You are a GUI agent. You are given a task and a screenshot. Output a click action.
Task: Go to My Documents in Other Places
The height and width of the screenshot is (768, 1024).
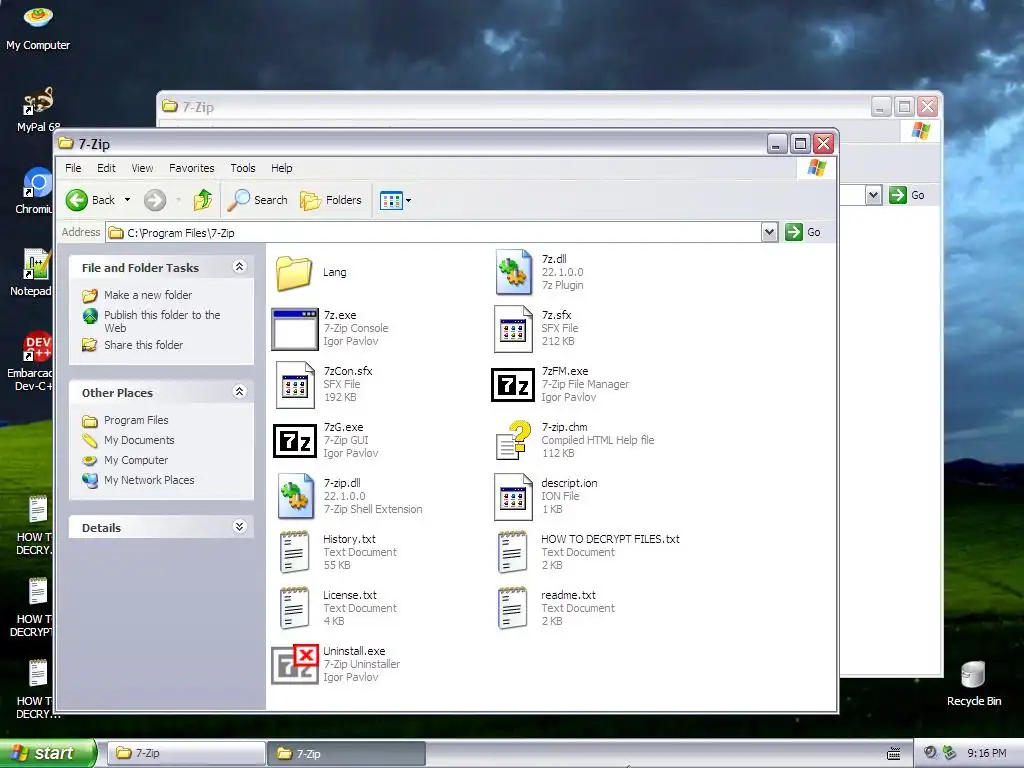click(x=139, y=440)
